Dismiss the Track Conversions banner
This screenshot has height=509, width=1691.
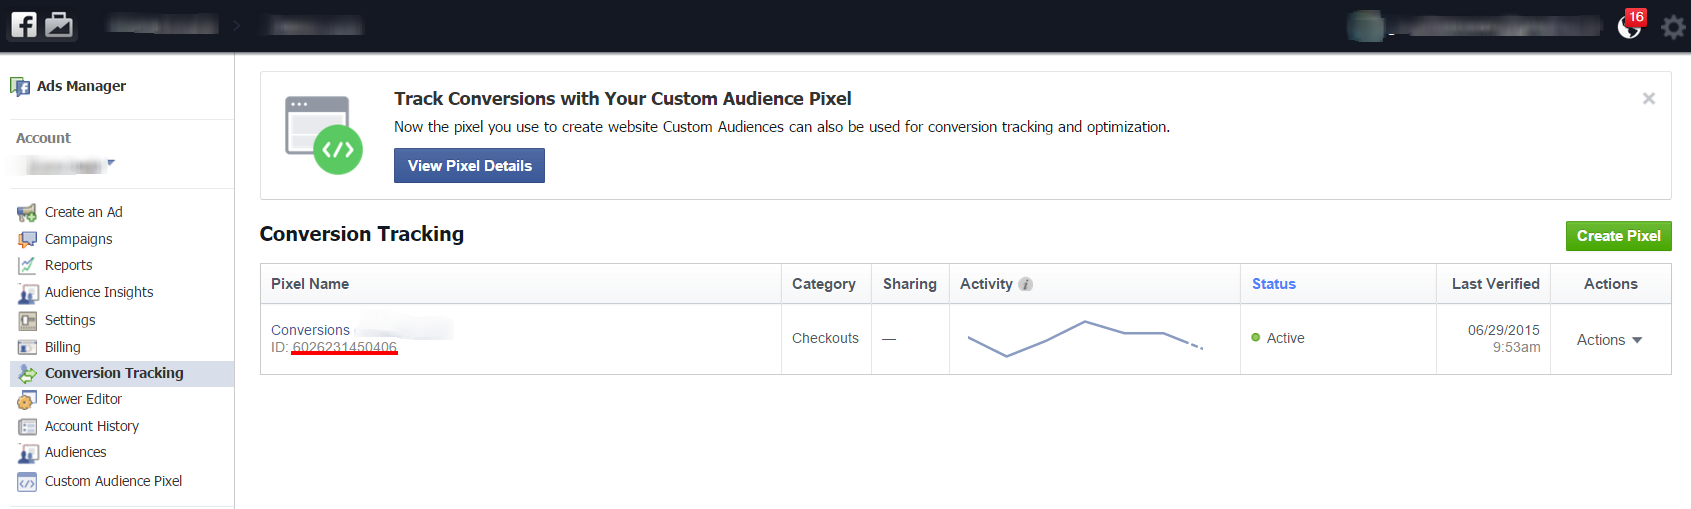click(x=1649, y=98)
